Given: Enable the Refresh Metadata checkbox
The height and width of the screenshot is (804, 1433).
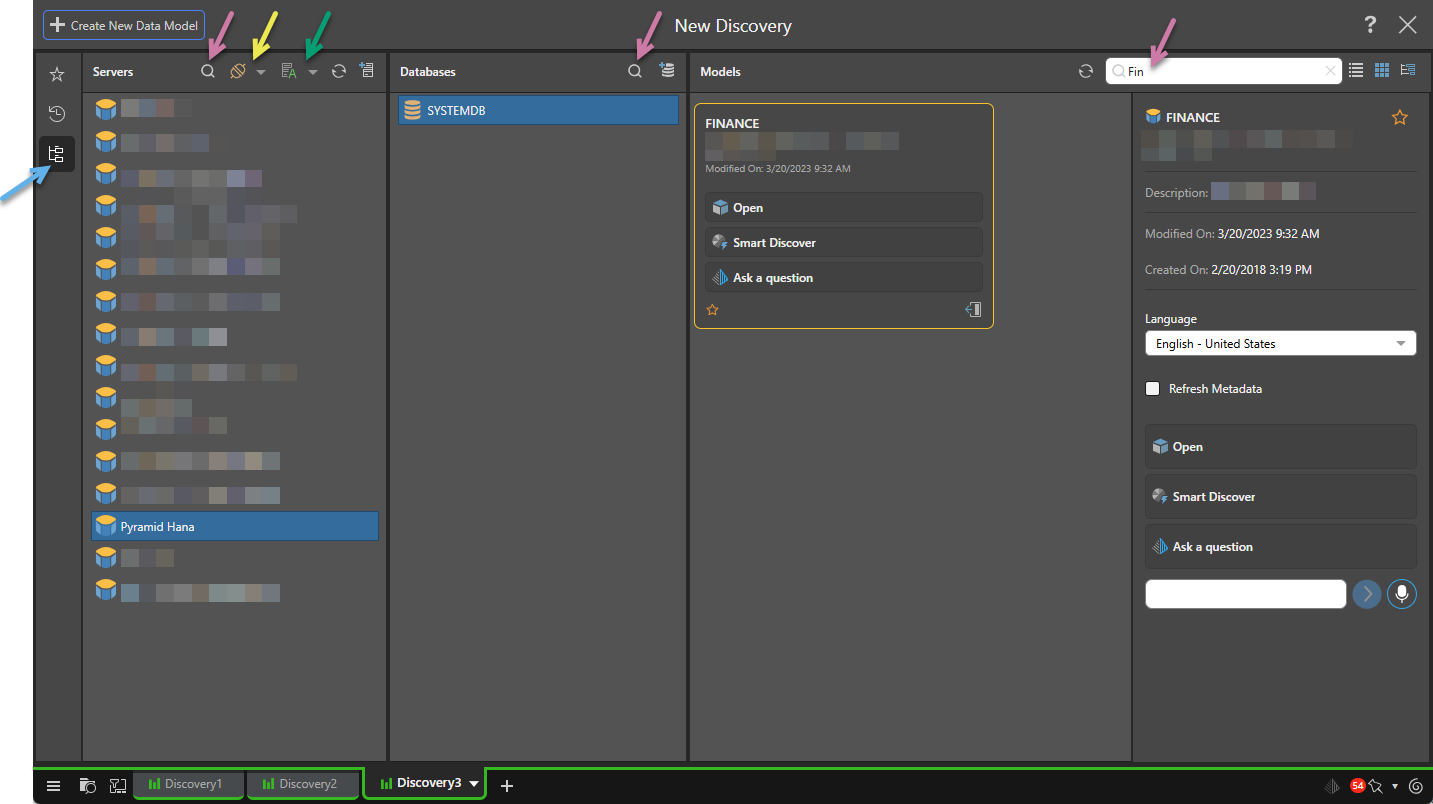Looking at the screenshot, I should tap(1153, 389).
